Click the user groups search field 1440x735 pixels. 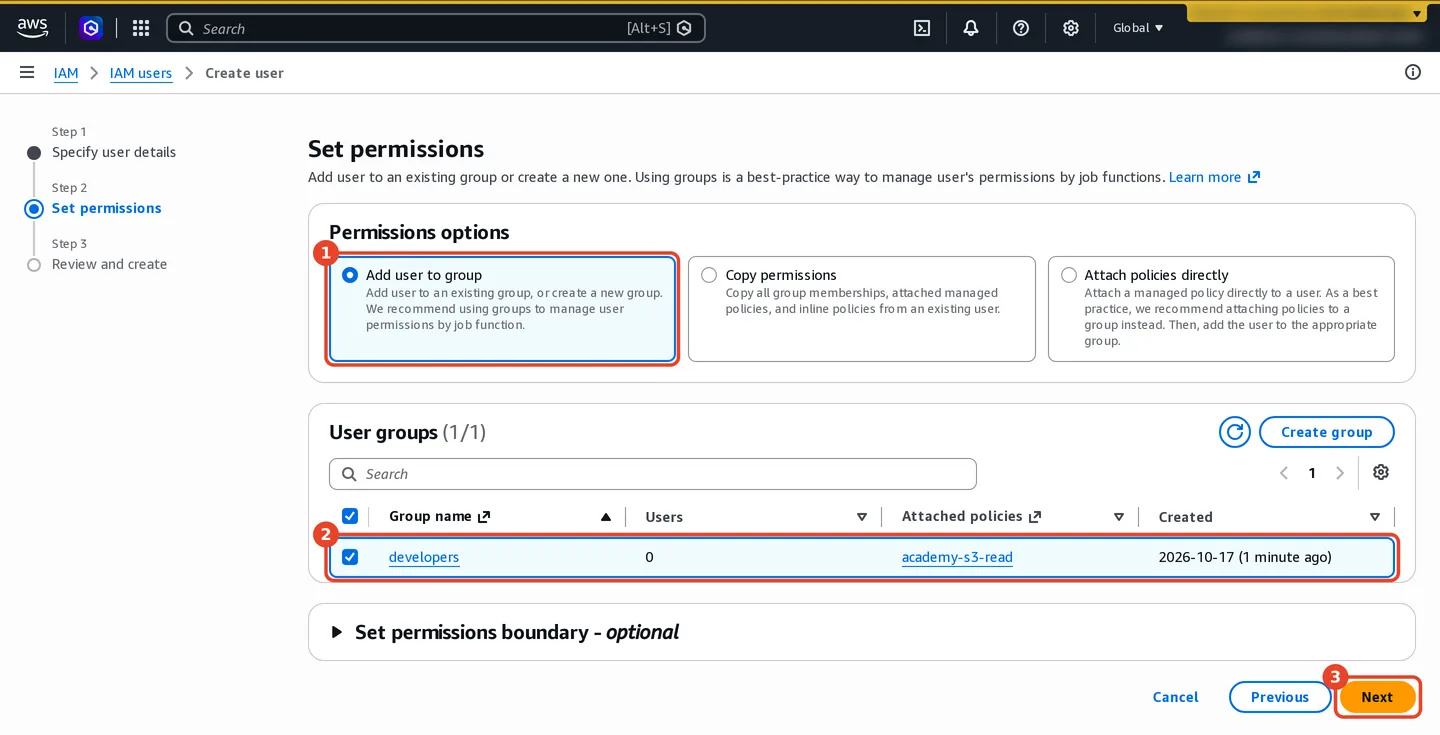click(x=653, y=474)
